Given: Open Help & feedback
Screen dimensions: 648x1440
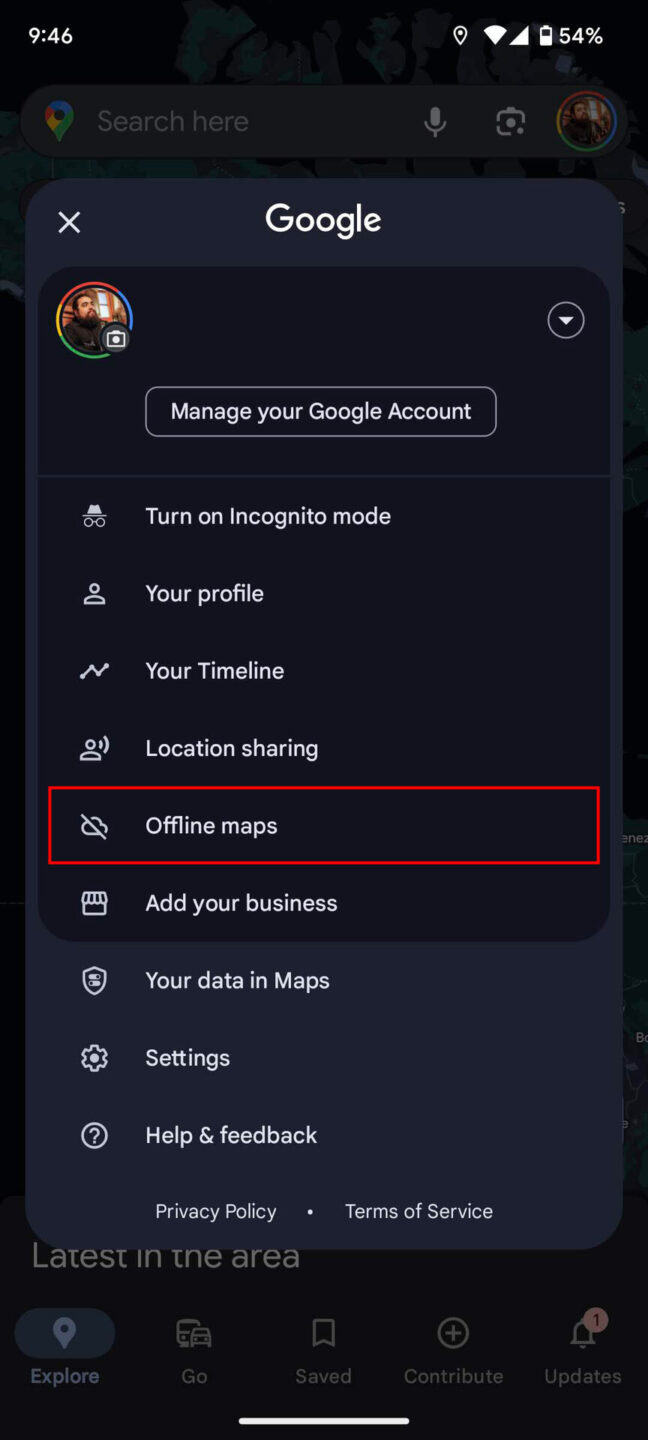Looking at the screenshot, I should 231,1134.
